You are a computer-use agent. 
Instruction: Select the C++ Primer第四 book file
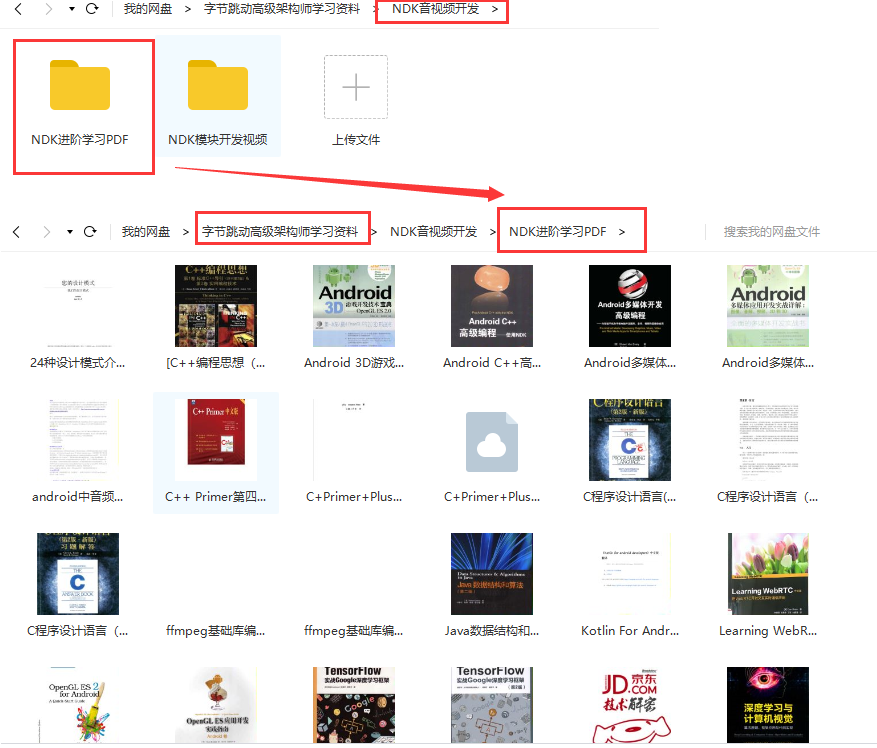coord(216,451)
